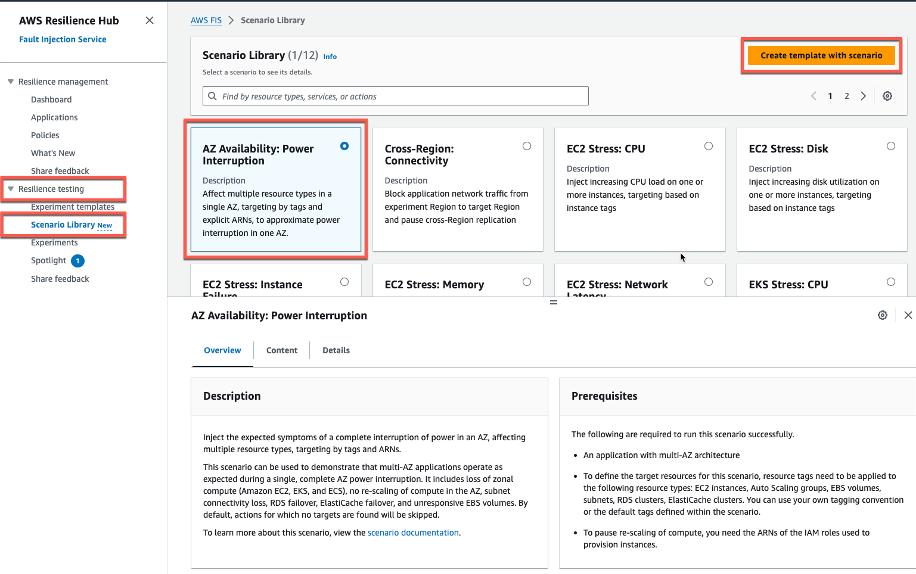Go to previous page of scenarios
This screenshot has width=916, height=574.
[813, 96]
